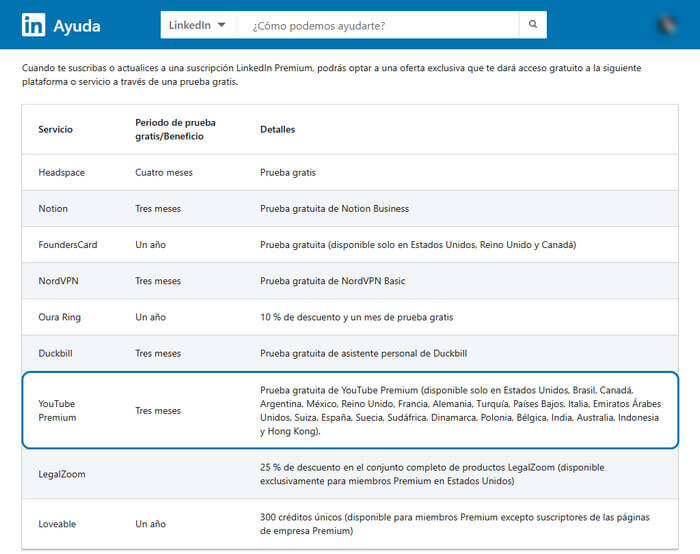Click 'Tres meses' in the Notion row
The width and height of the screenshot is (700, 554).
point(158,208)
